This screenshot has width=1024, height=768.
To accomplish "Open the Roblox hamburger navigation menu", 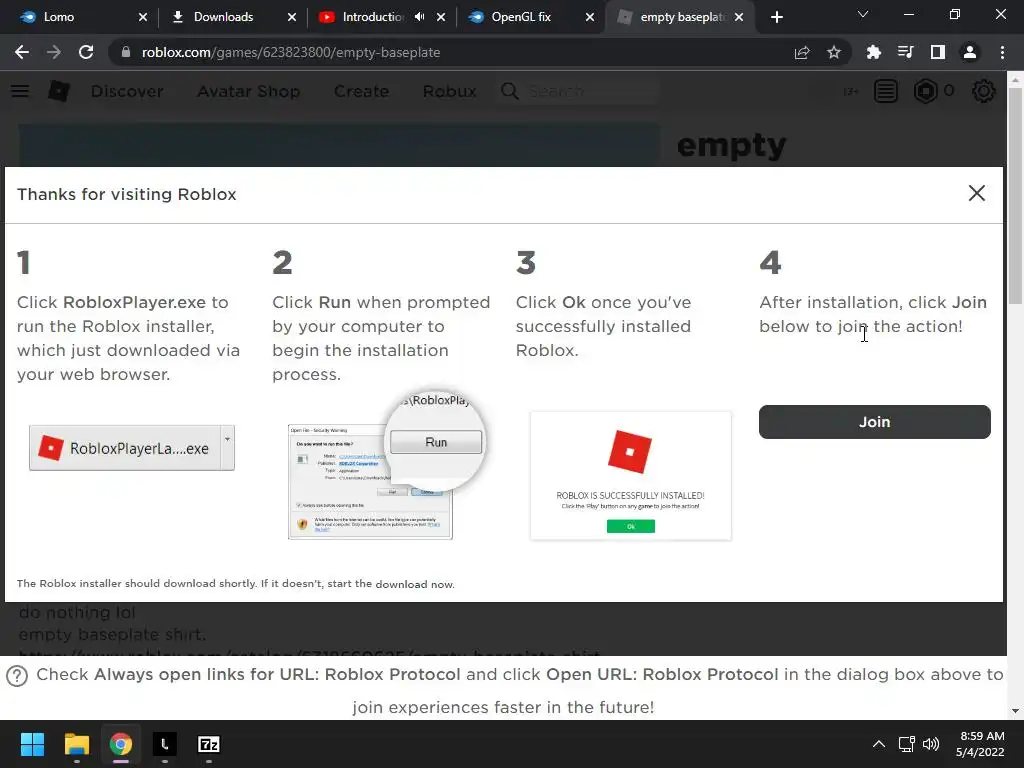I will click(20, 91).
